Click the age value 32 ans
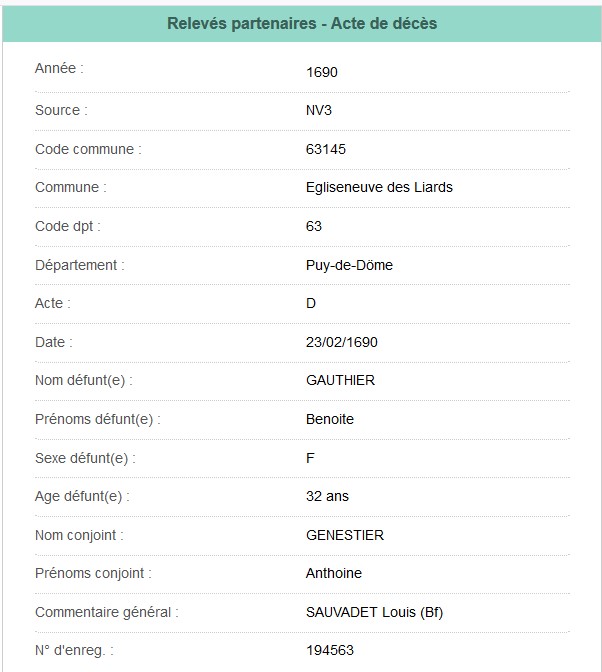This screenshot has width=602, height=672. (327, 497)
